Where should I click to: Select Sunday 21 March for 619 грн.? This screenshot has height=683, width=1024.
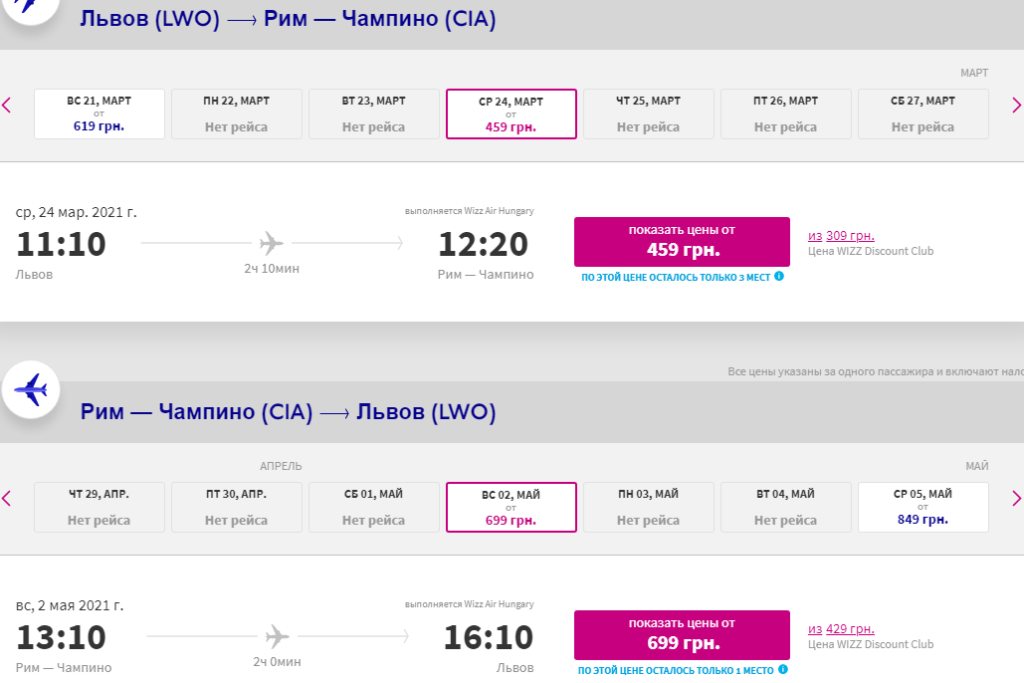pyautogui.click(x=99, y=114)
